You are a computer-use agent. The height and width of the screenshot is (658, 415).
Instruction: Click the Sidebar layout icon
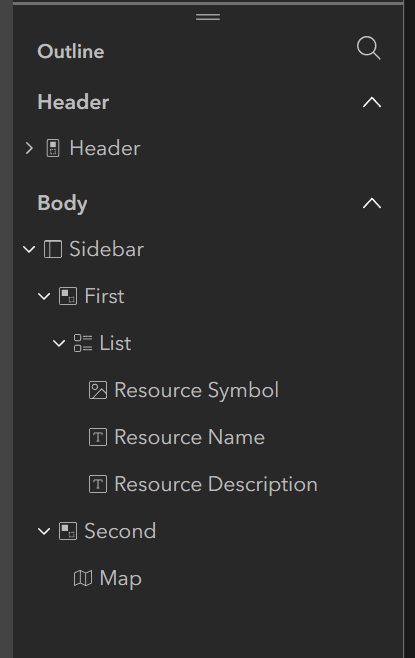point(53,249)
